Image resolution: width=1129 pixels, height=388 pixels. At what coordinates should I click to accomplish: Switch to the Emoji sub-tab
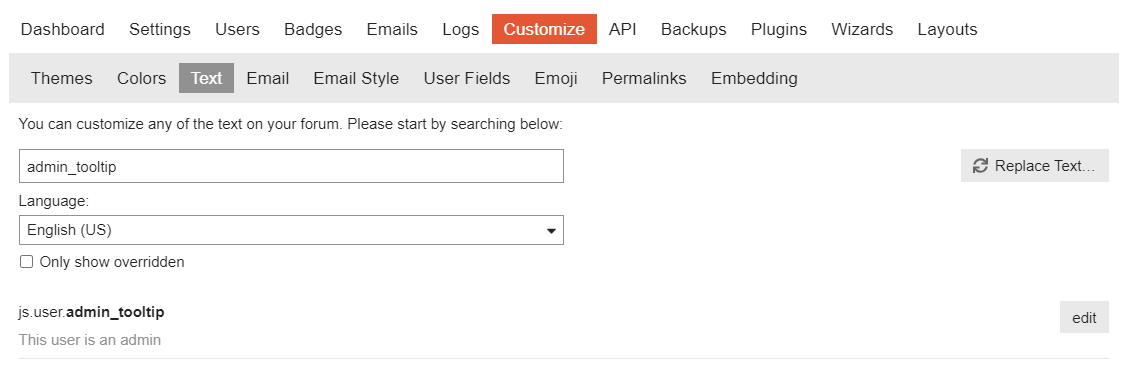(556, 78)
